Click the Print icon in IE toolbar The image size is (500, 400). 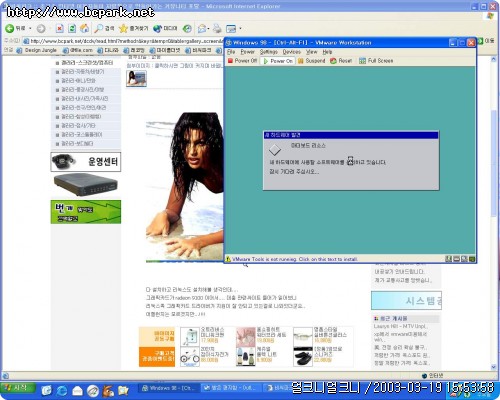coord(217,29)
